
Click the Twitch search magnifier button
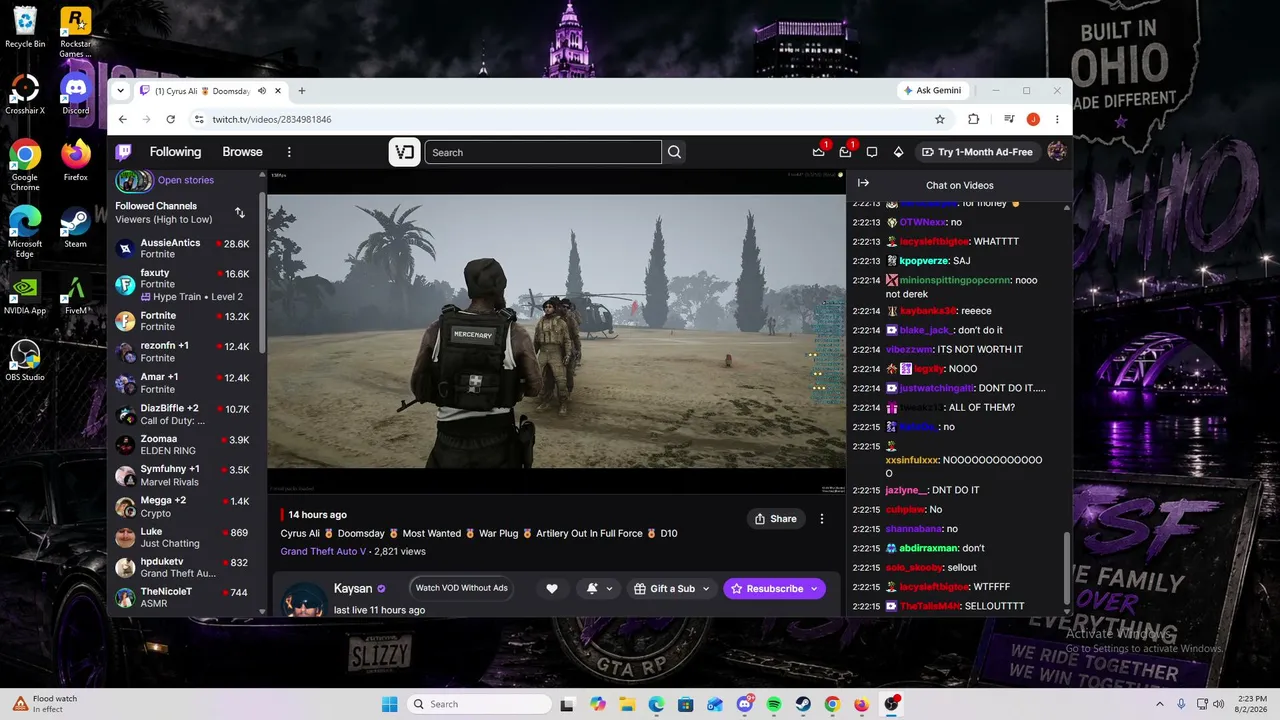pyautogui.click(x=674, y=152)
